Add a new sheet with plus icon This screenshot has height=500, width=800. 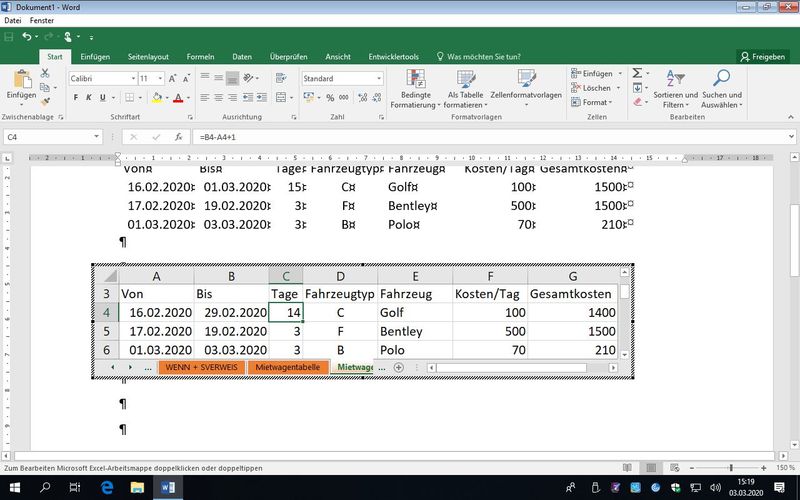pyautogui.click(x=398, y=368)
